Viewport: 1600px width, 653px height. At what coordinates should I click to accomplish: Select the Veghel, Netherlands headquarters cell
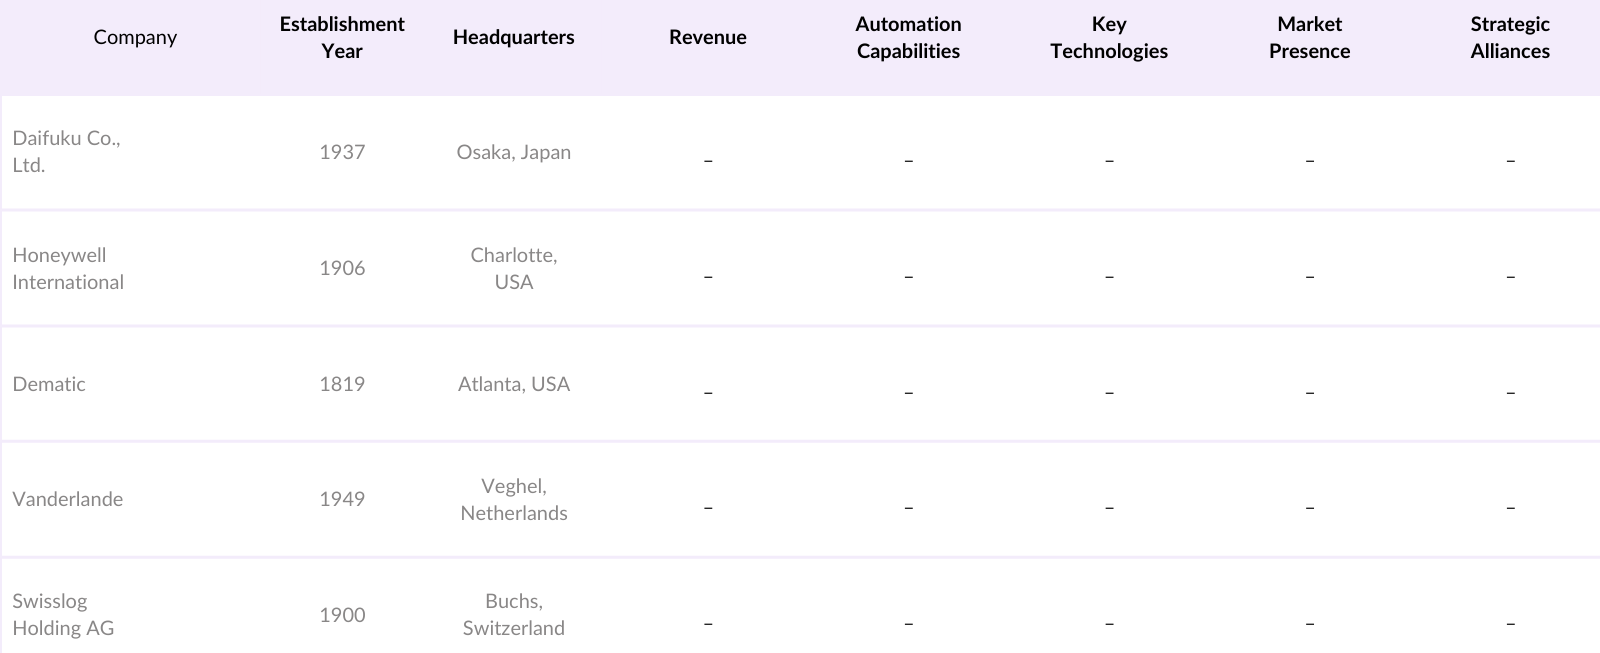tap(513, 499)
